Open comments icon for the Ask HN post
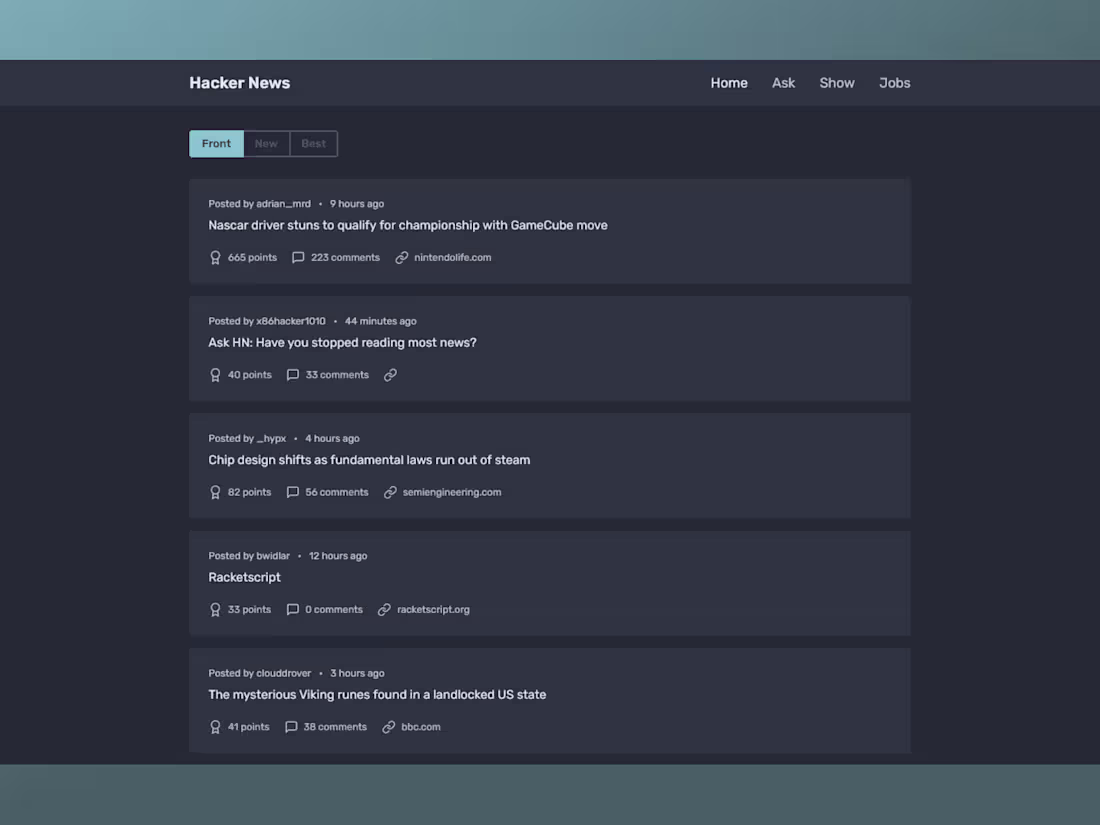Viewport: 1100px width, 825px height. point(292,374)
